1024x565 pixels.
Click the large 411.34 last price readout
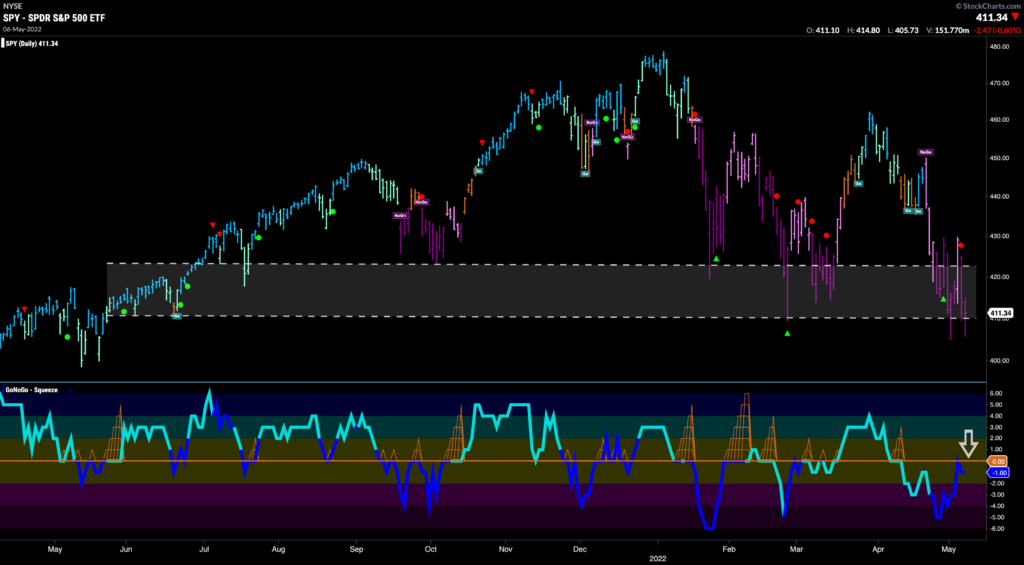(x=991, y=16)
